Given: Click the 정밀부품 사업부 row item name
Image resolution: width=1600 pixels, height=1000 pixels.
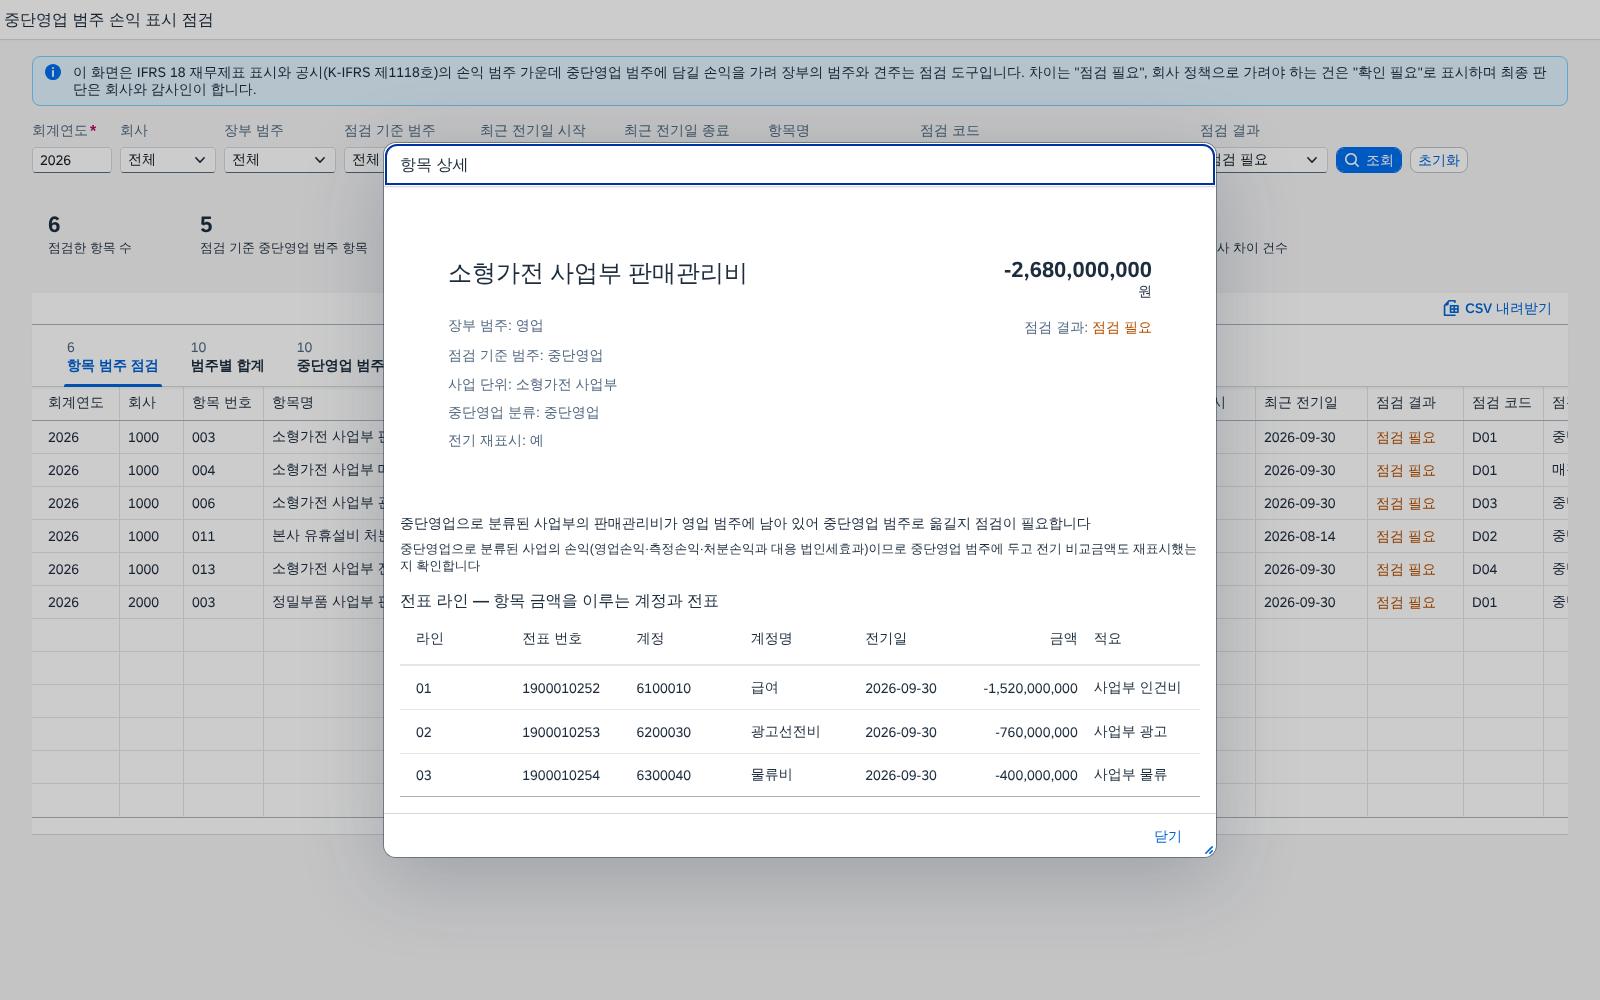Looking at the screenshot, I should [328, 602].
